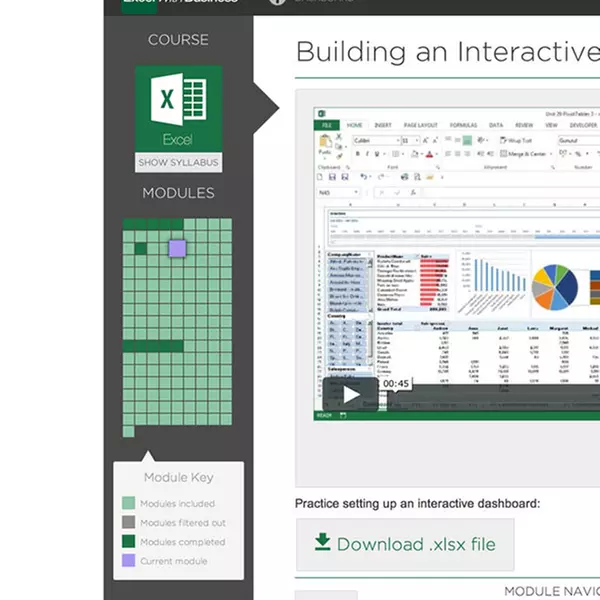Click the 'Modules included' legend label
This screenshot has height=600, width=600.
[x=178, y=504]
